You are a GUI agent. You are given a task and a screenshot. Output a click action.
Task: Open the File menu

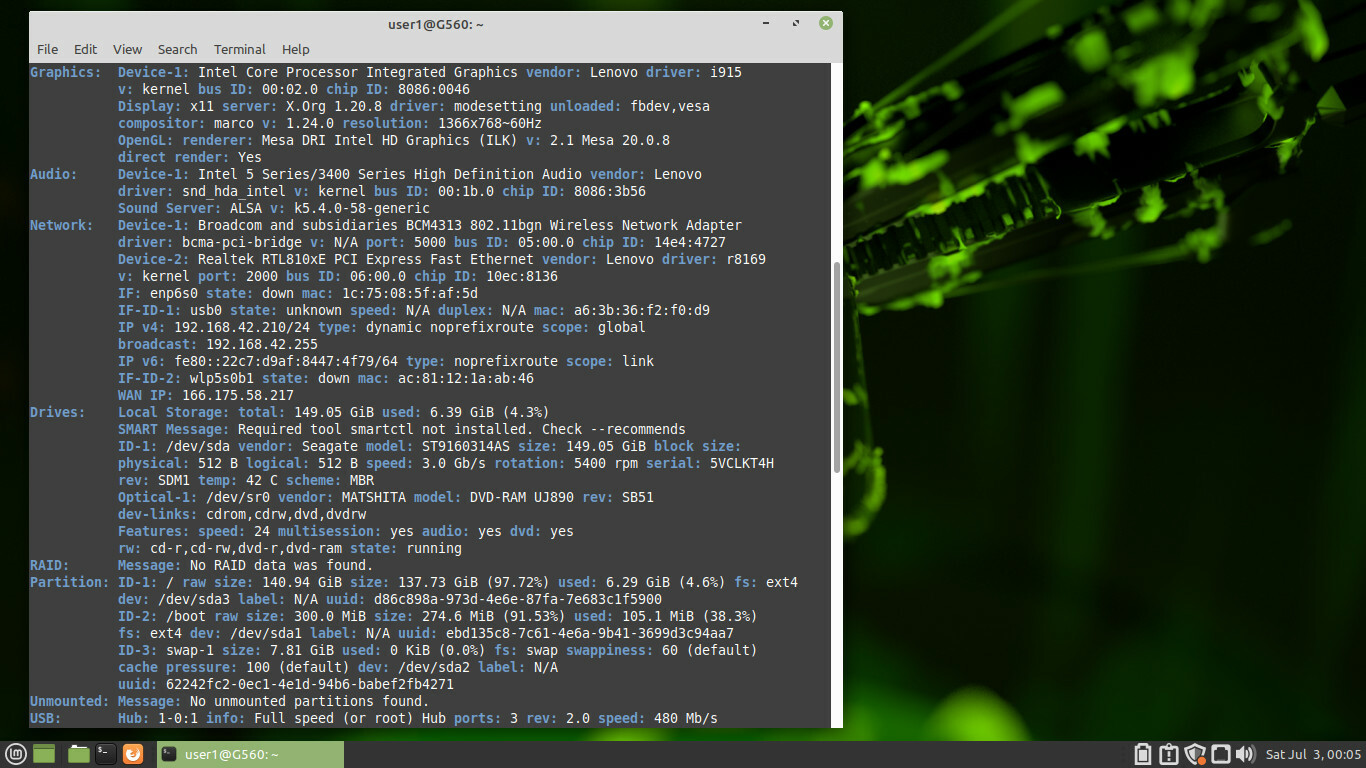point(47,49)
